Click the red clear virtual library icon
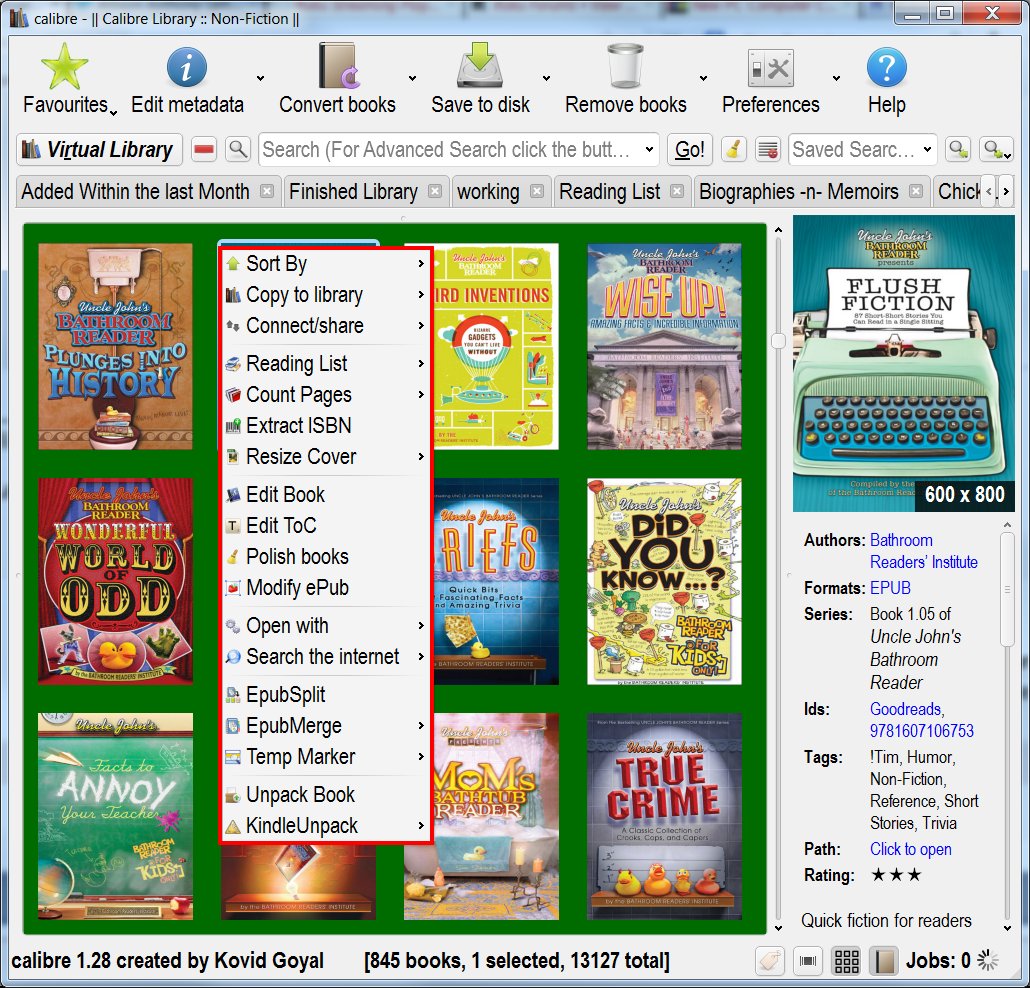1030x988 pixels. tap(204, 150)
